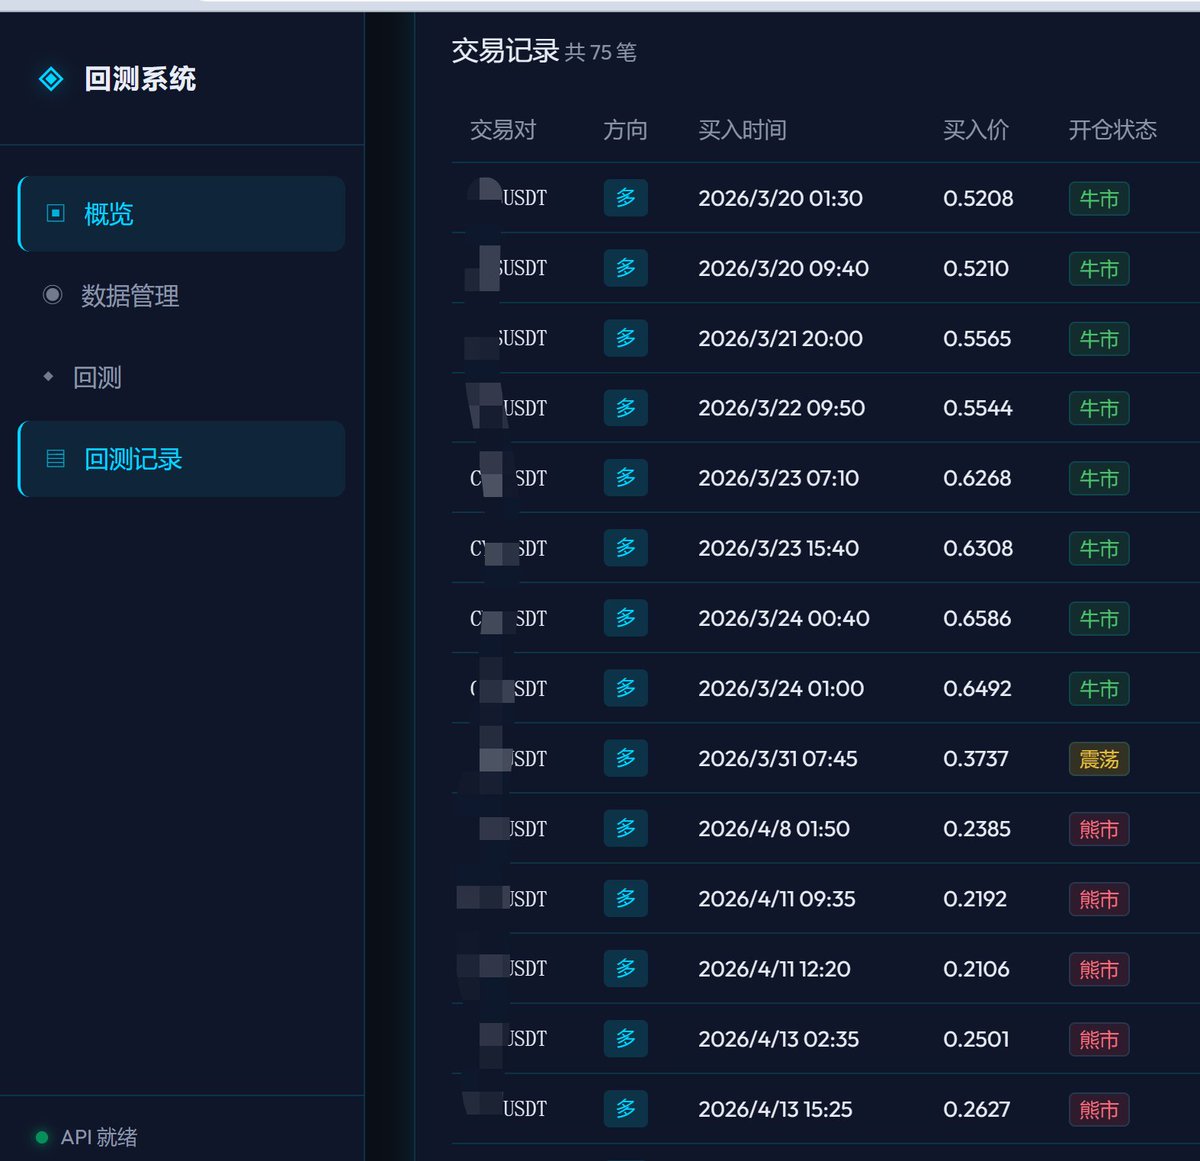
Task: Click the 多 badge in the 2026/3/21 20:00 row
Action: pyautogui.click(x=626, y=338)
